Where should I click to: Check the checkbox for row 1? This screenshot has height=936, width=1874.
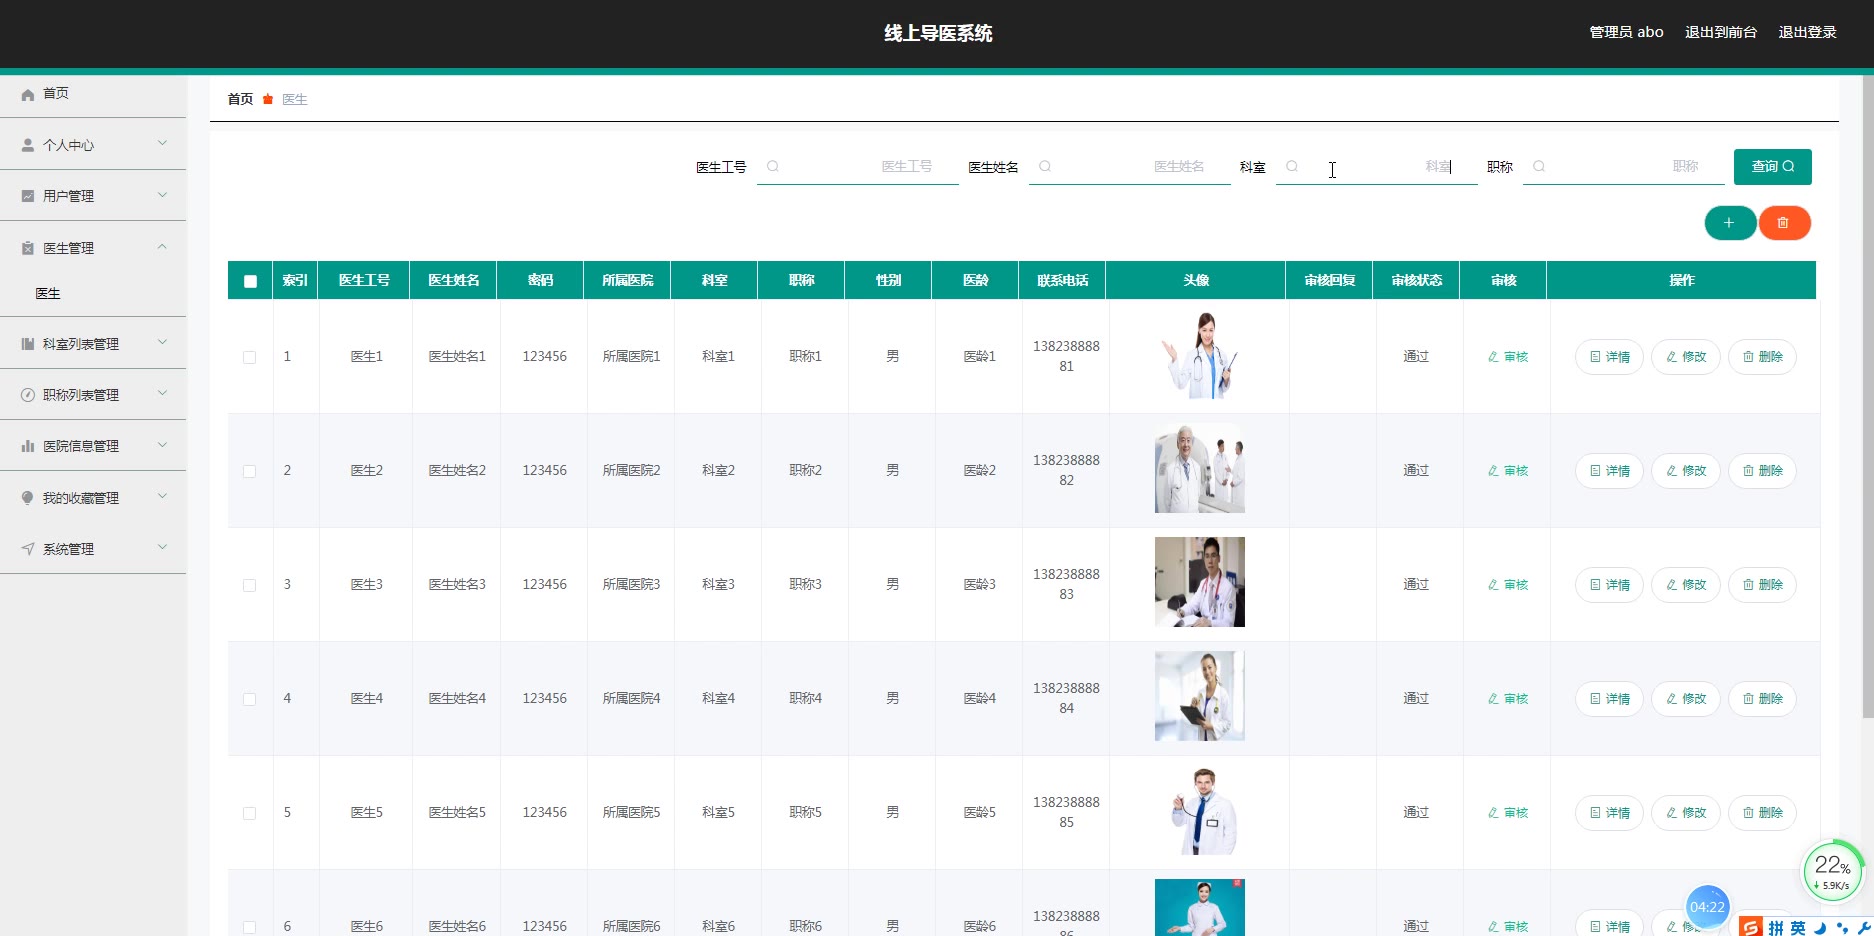pyautogui.click(x=250, y=357)
